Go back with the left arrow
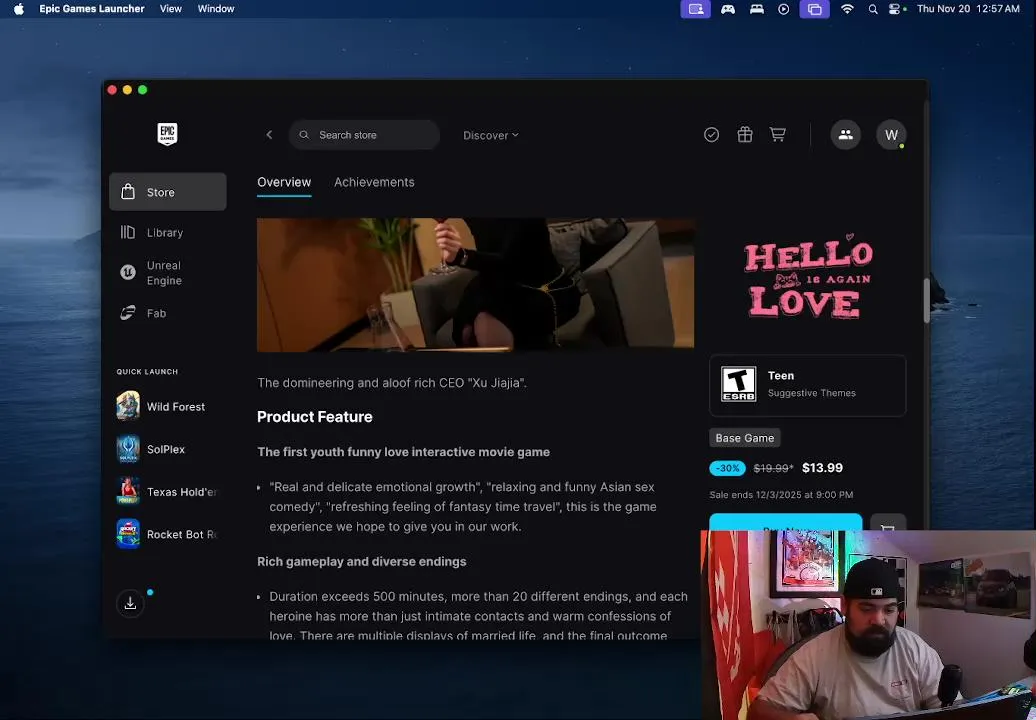Screen dimensions: 1036x720 pos(269,135)
